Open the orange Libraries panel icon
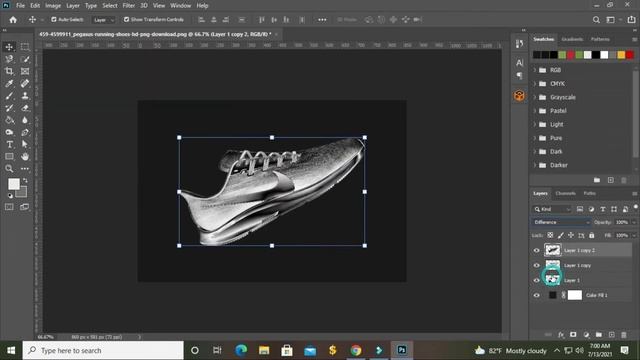The image size is (640, 360). tap(519, 96)
